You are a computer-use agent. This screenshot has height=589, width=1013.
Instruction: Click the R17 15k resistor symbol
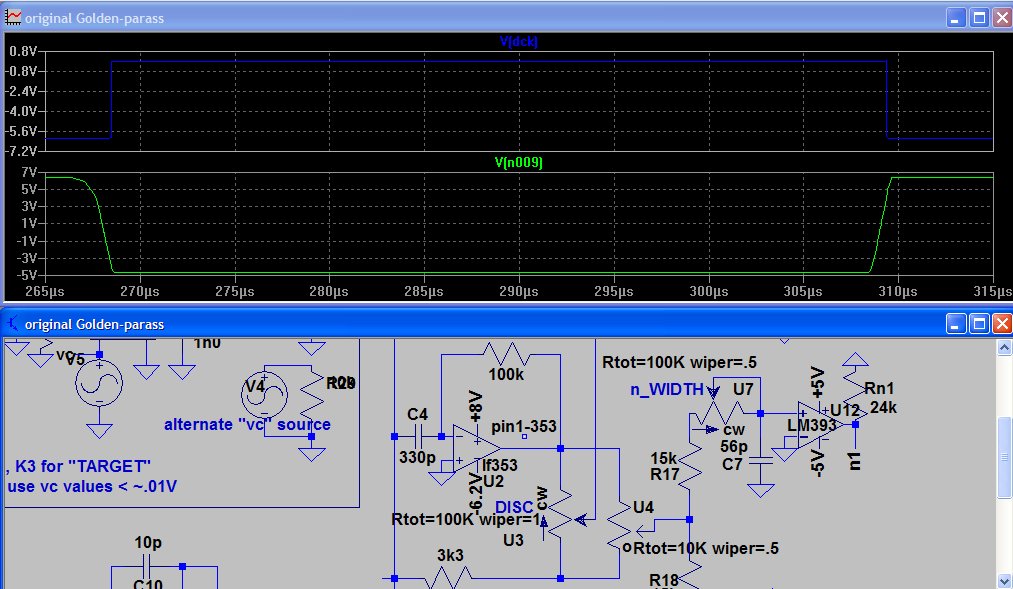click(x=689, y=468)
